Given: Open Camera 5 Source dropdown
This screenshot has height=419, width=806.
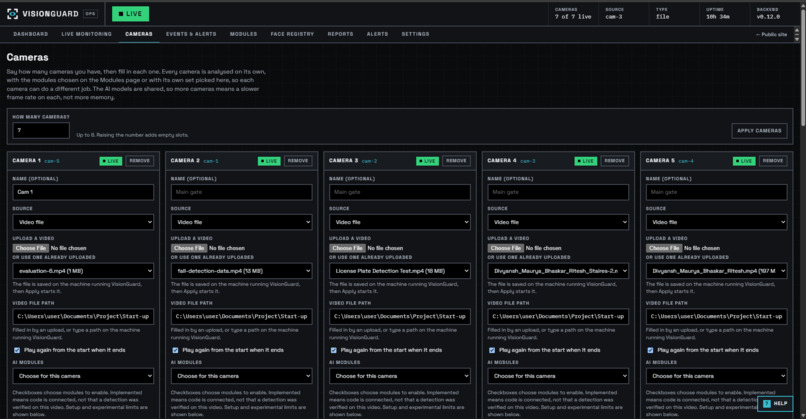Looking at the screenshot, I should (716, 222).
